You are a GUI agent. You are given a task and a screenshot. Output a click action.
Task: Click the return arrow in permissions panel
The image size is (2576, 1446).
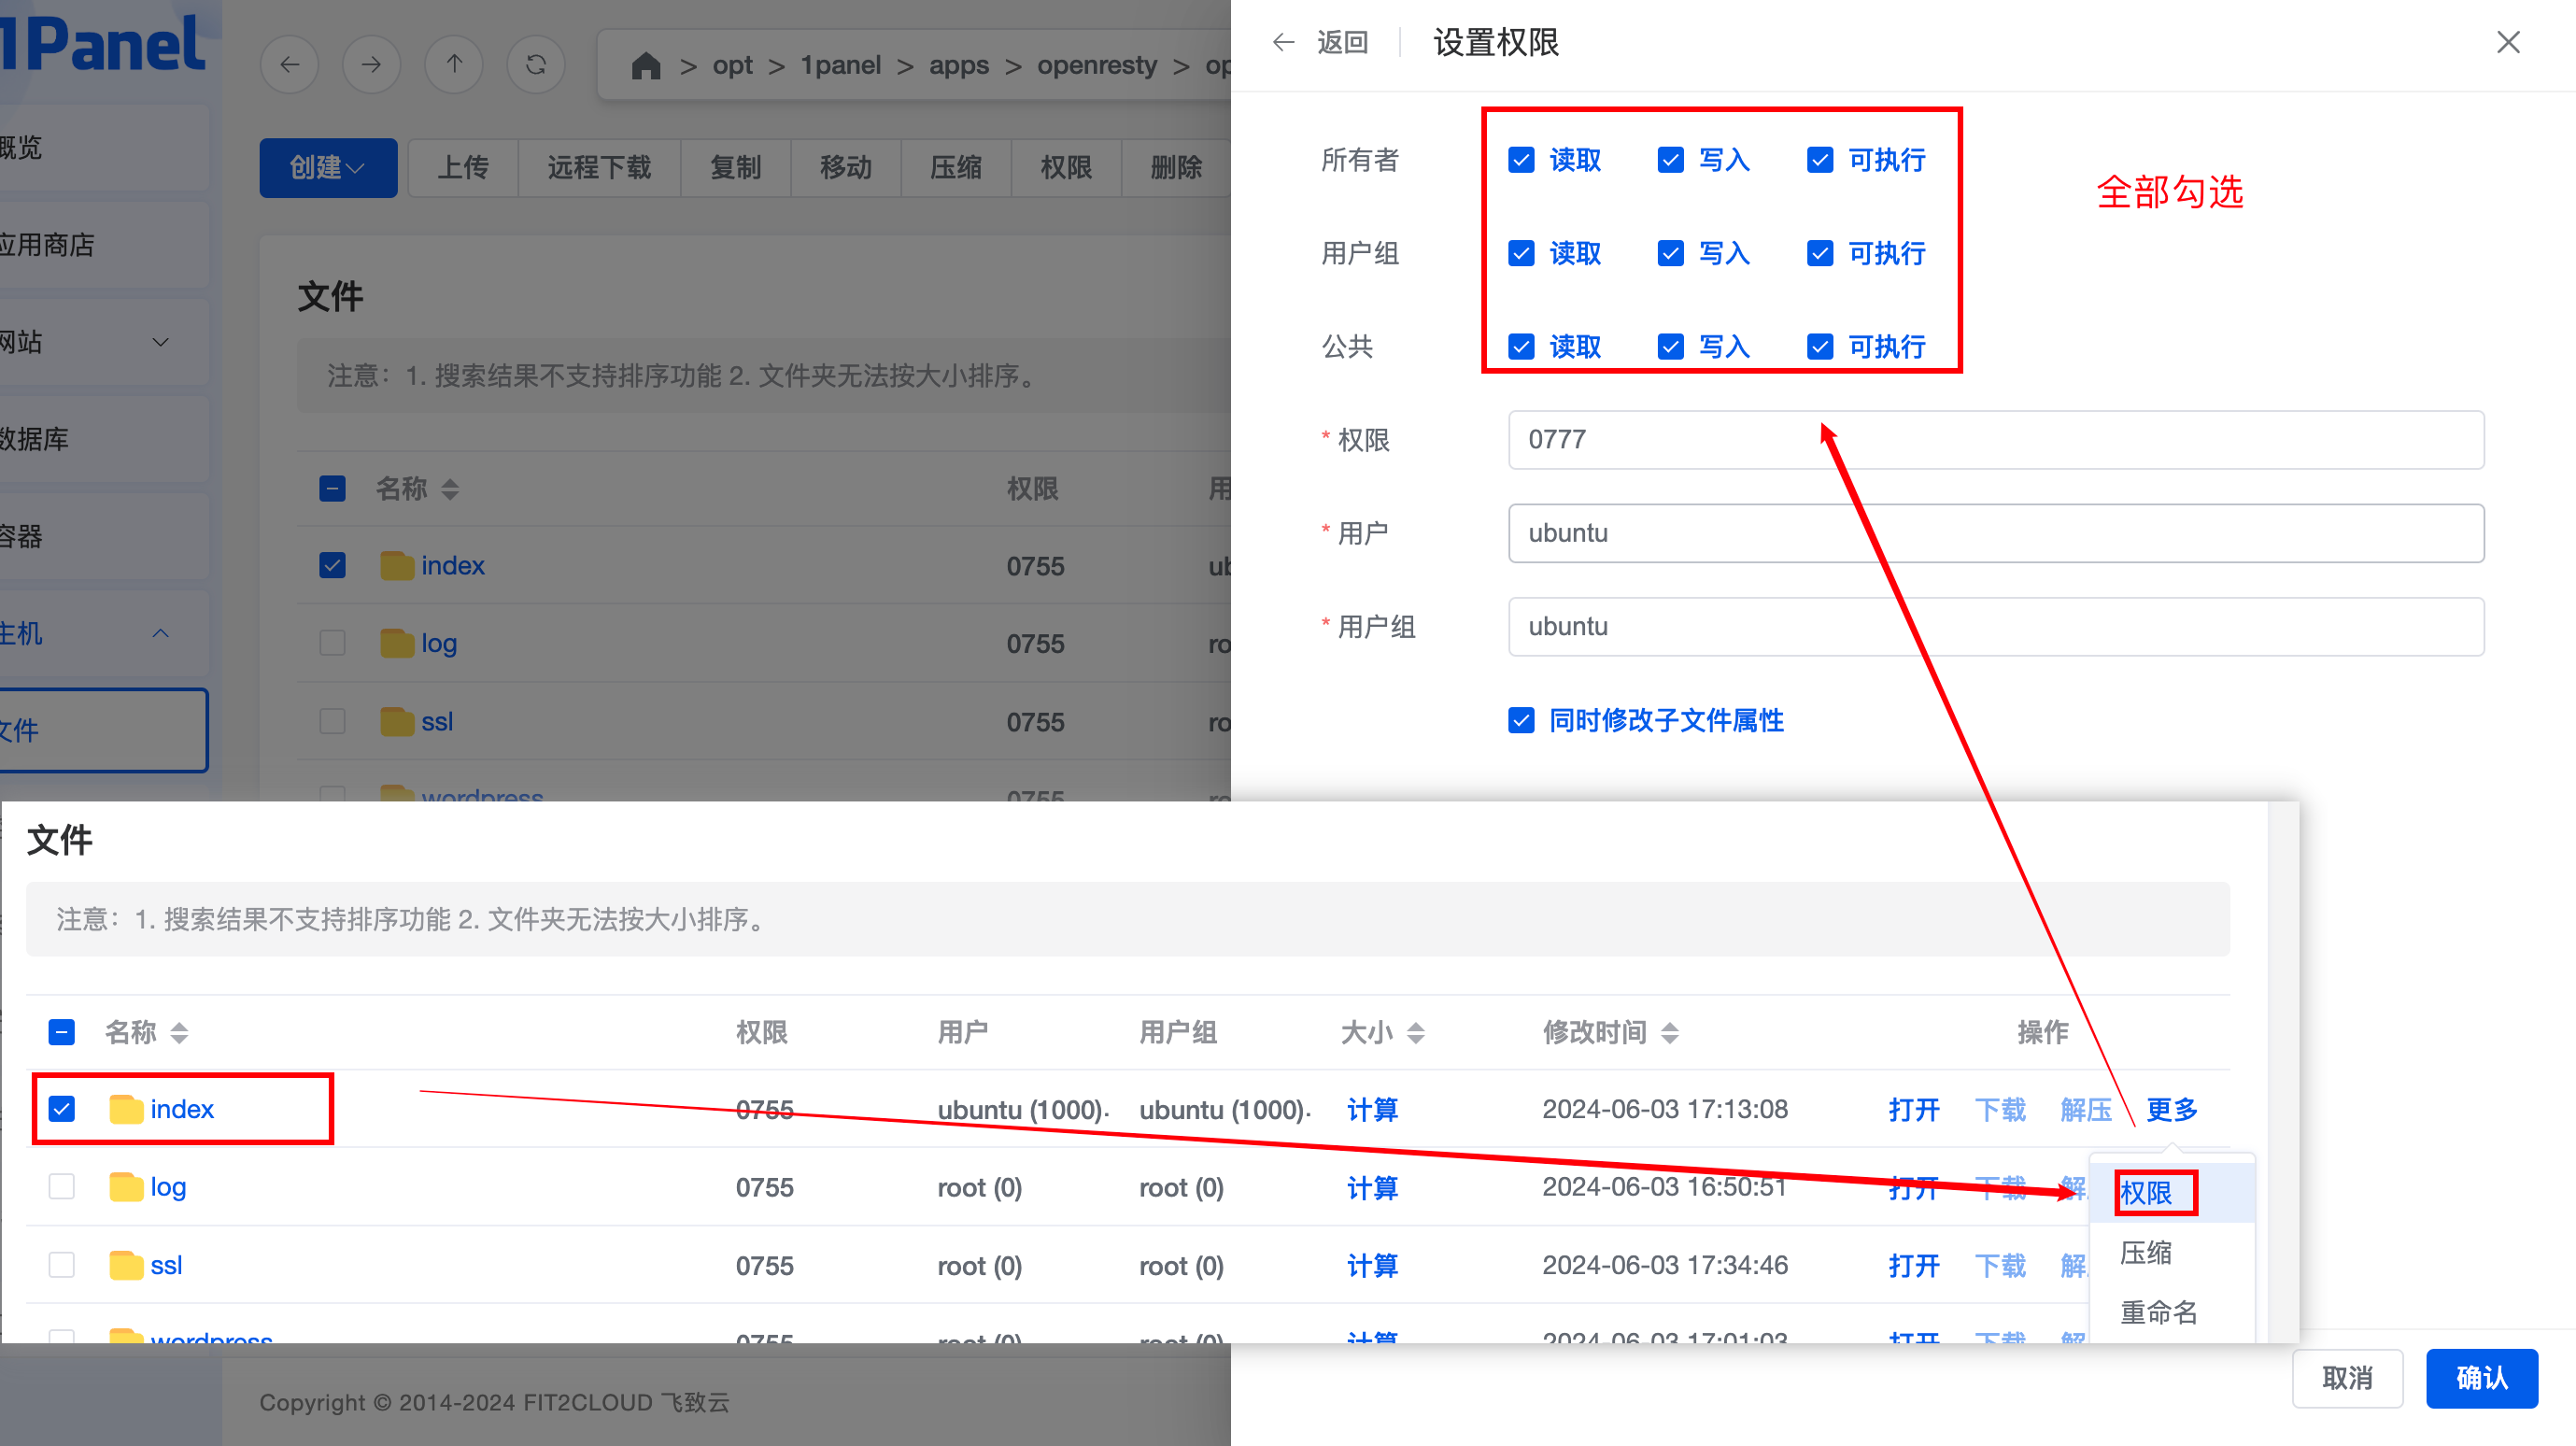(1283, 42)
